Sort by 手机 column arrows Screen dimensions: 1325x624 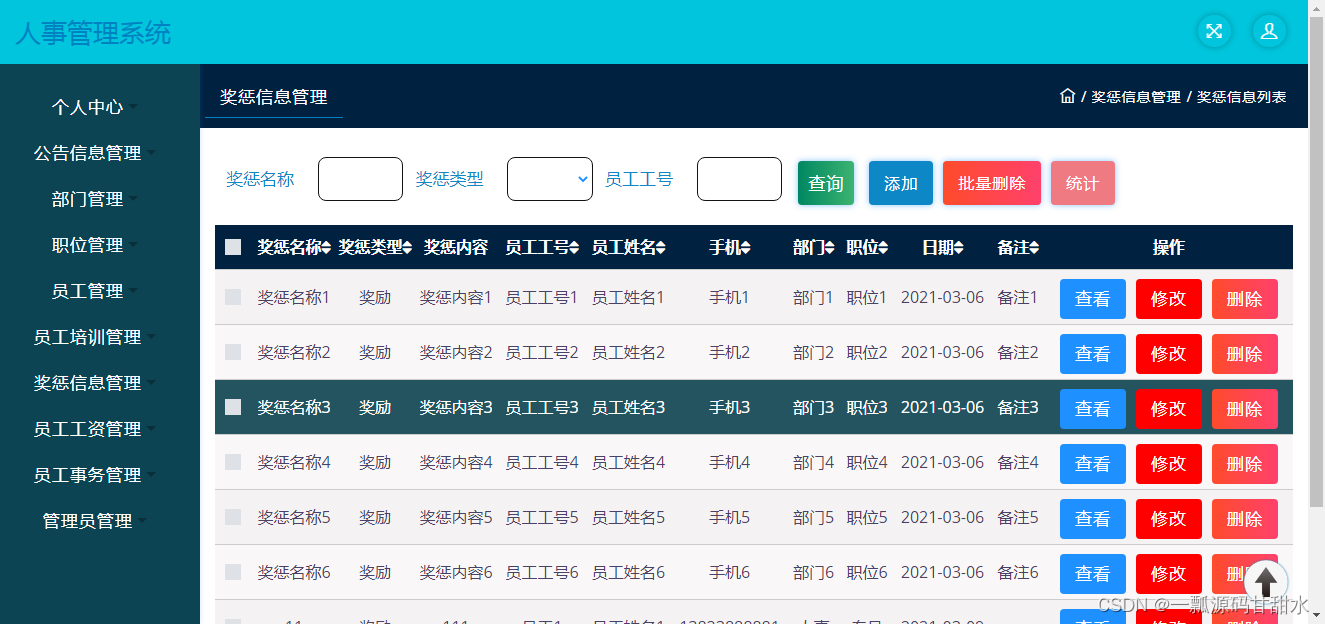coord(746,248)
